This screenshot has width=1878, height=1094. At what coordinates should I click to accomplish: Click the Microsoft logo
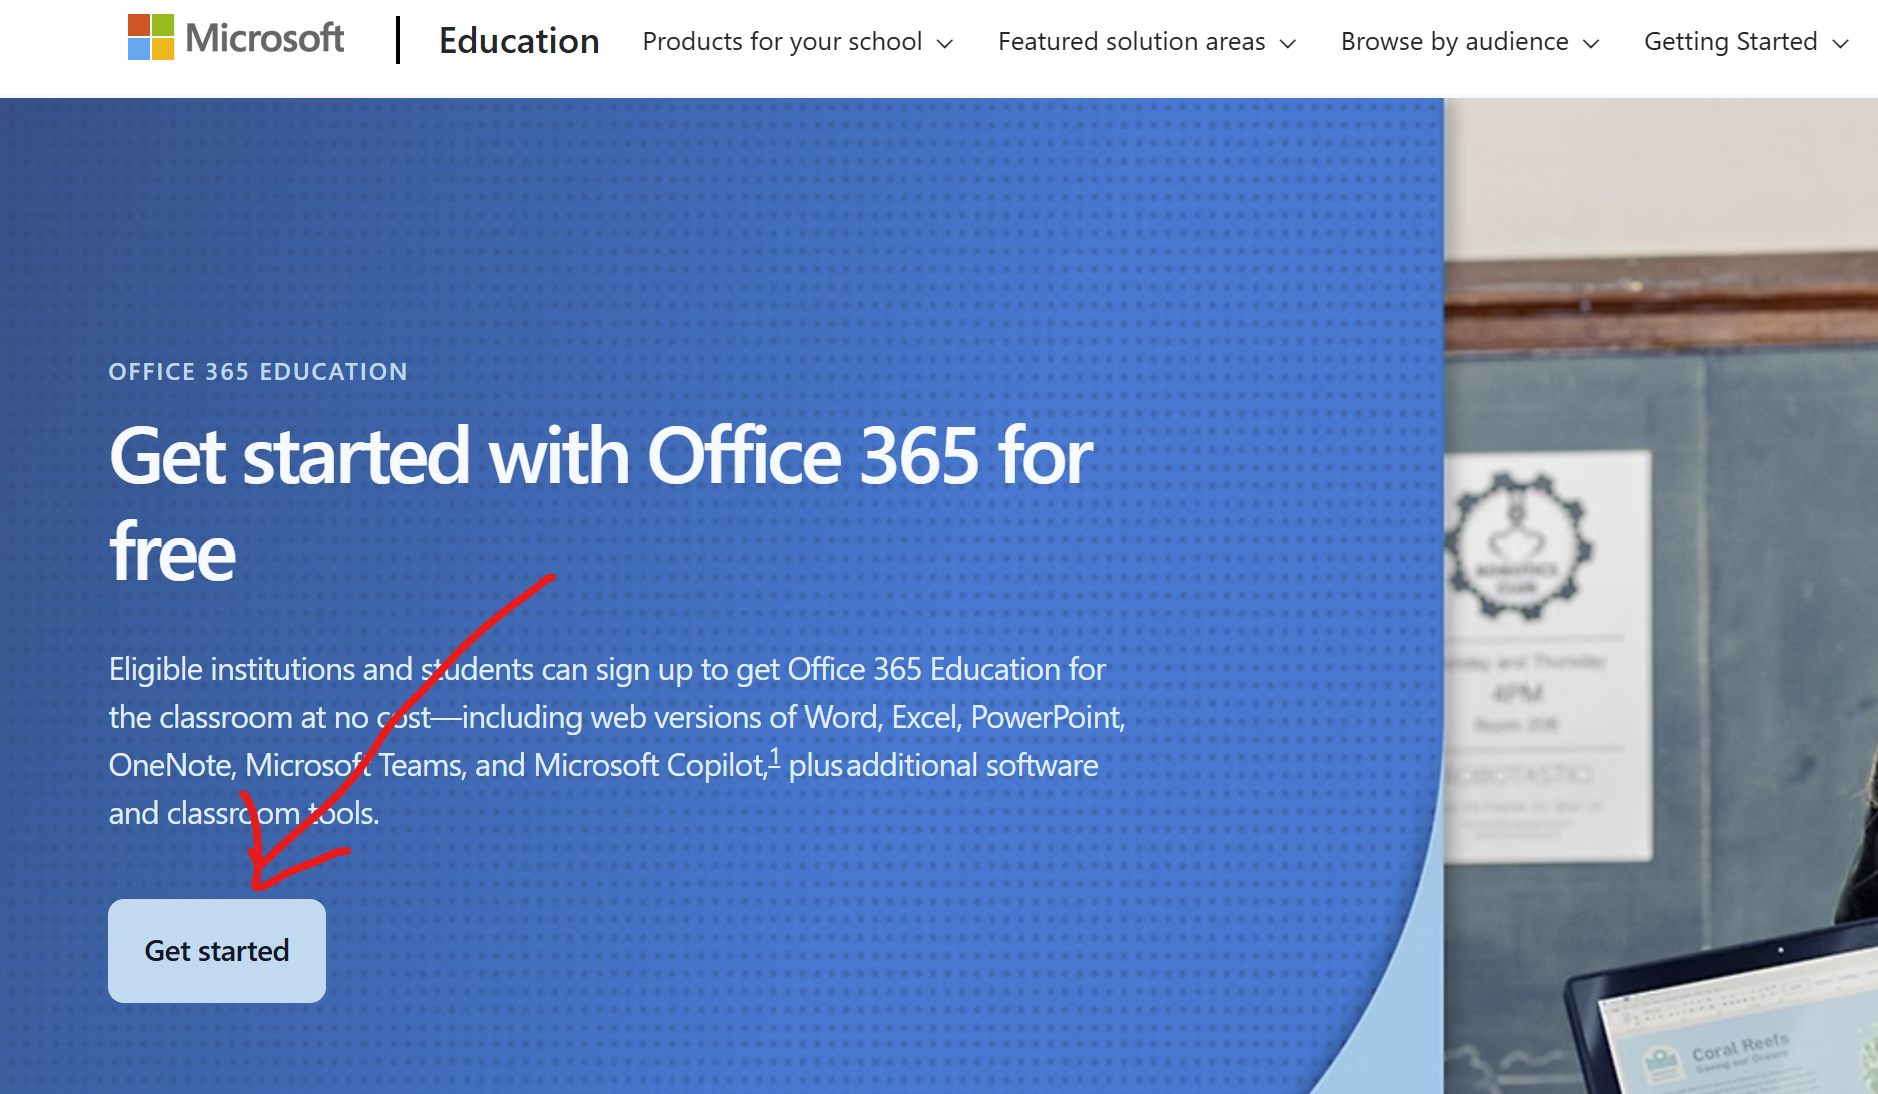click(x=236, y=38)
